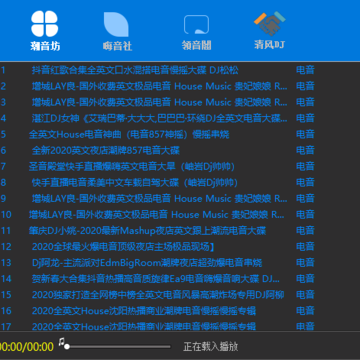The height and width of the screenshot is (360, 360).
Task: Click the music note icon beside the progress bar
Action: [61, 341]
